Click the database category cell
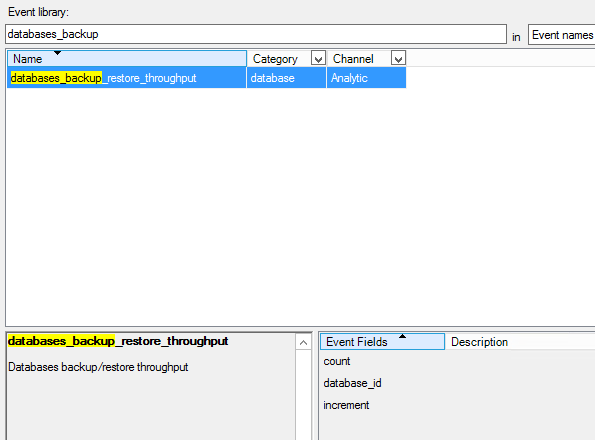Viewport: 595px width, 440px height. pos(286,78)
